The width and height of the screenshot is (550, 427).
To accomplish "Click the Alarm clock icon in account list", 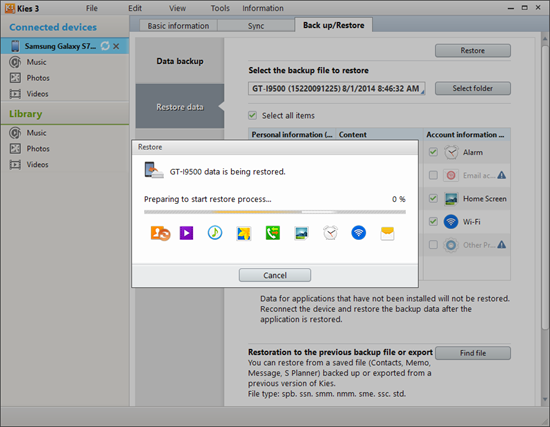I will pos(451,152).
